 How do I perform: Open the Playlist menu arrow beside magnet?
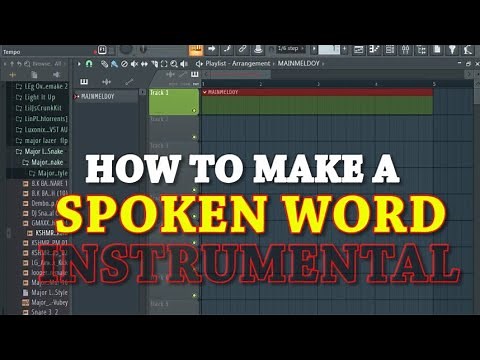[x=79, y=64]
